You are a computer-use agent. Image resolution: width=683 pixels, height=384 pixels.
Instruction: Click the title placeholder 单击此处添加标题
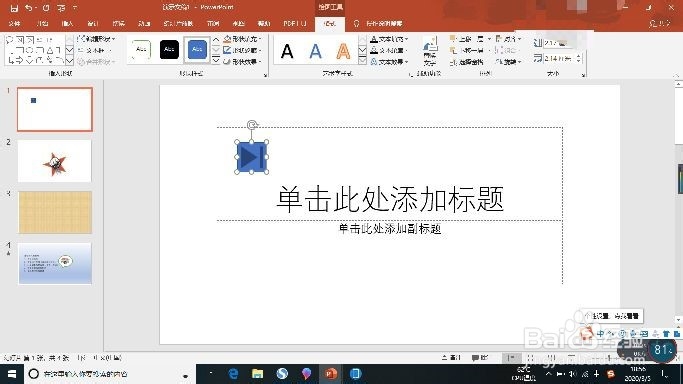click(390, 199)
